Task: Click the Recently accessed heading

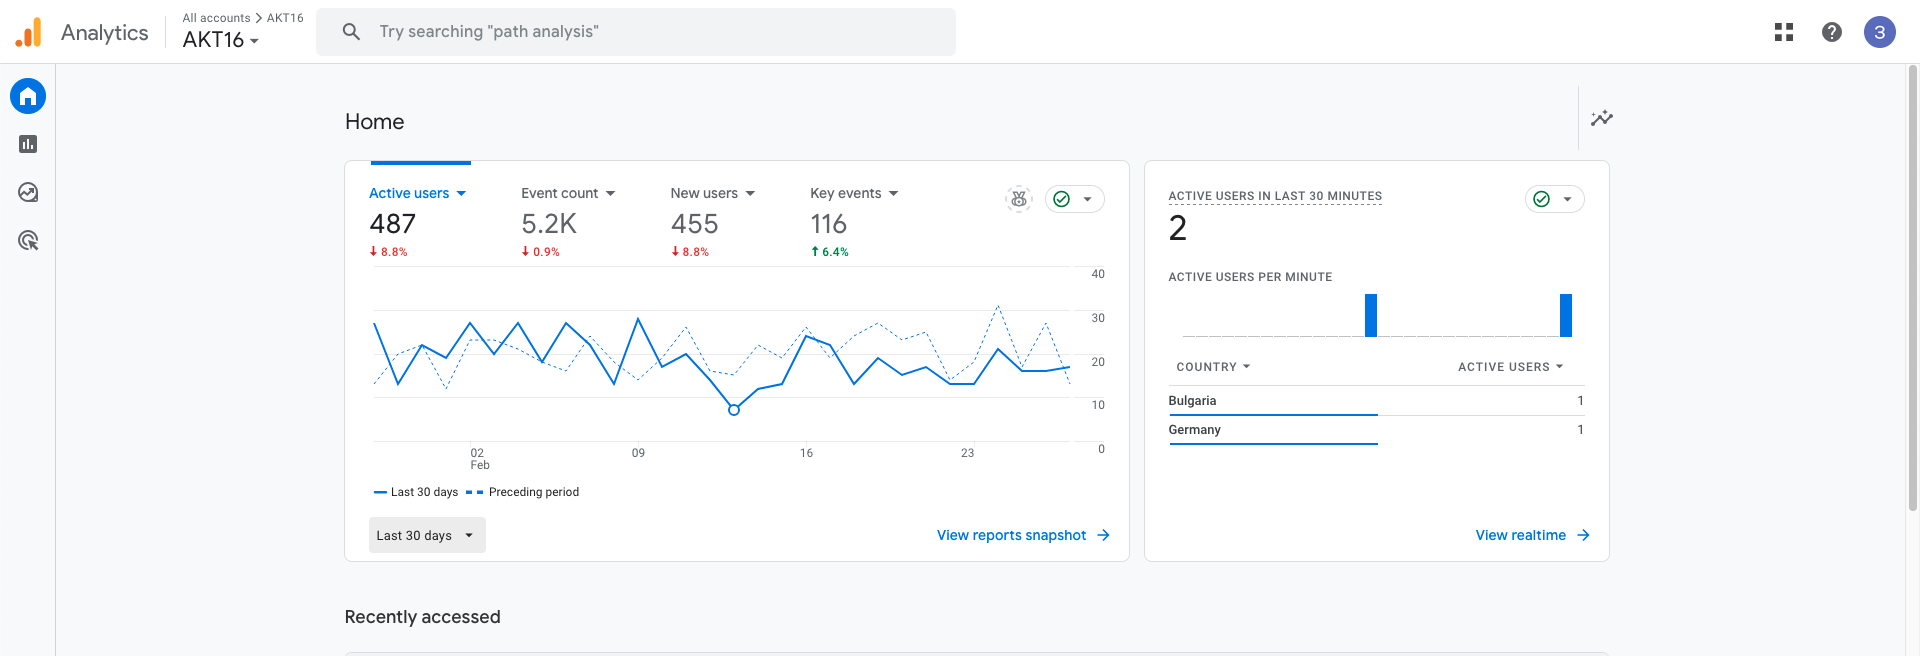Action: coord(422,617)
